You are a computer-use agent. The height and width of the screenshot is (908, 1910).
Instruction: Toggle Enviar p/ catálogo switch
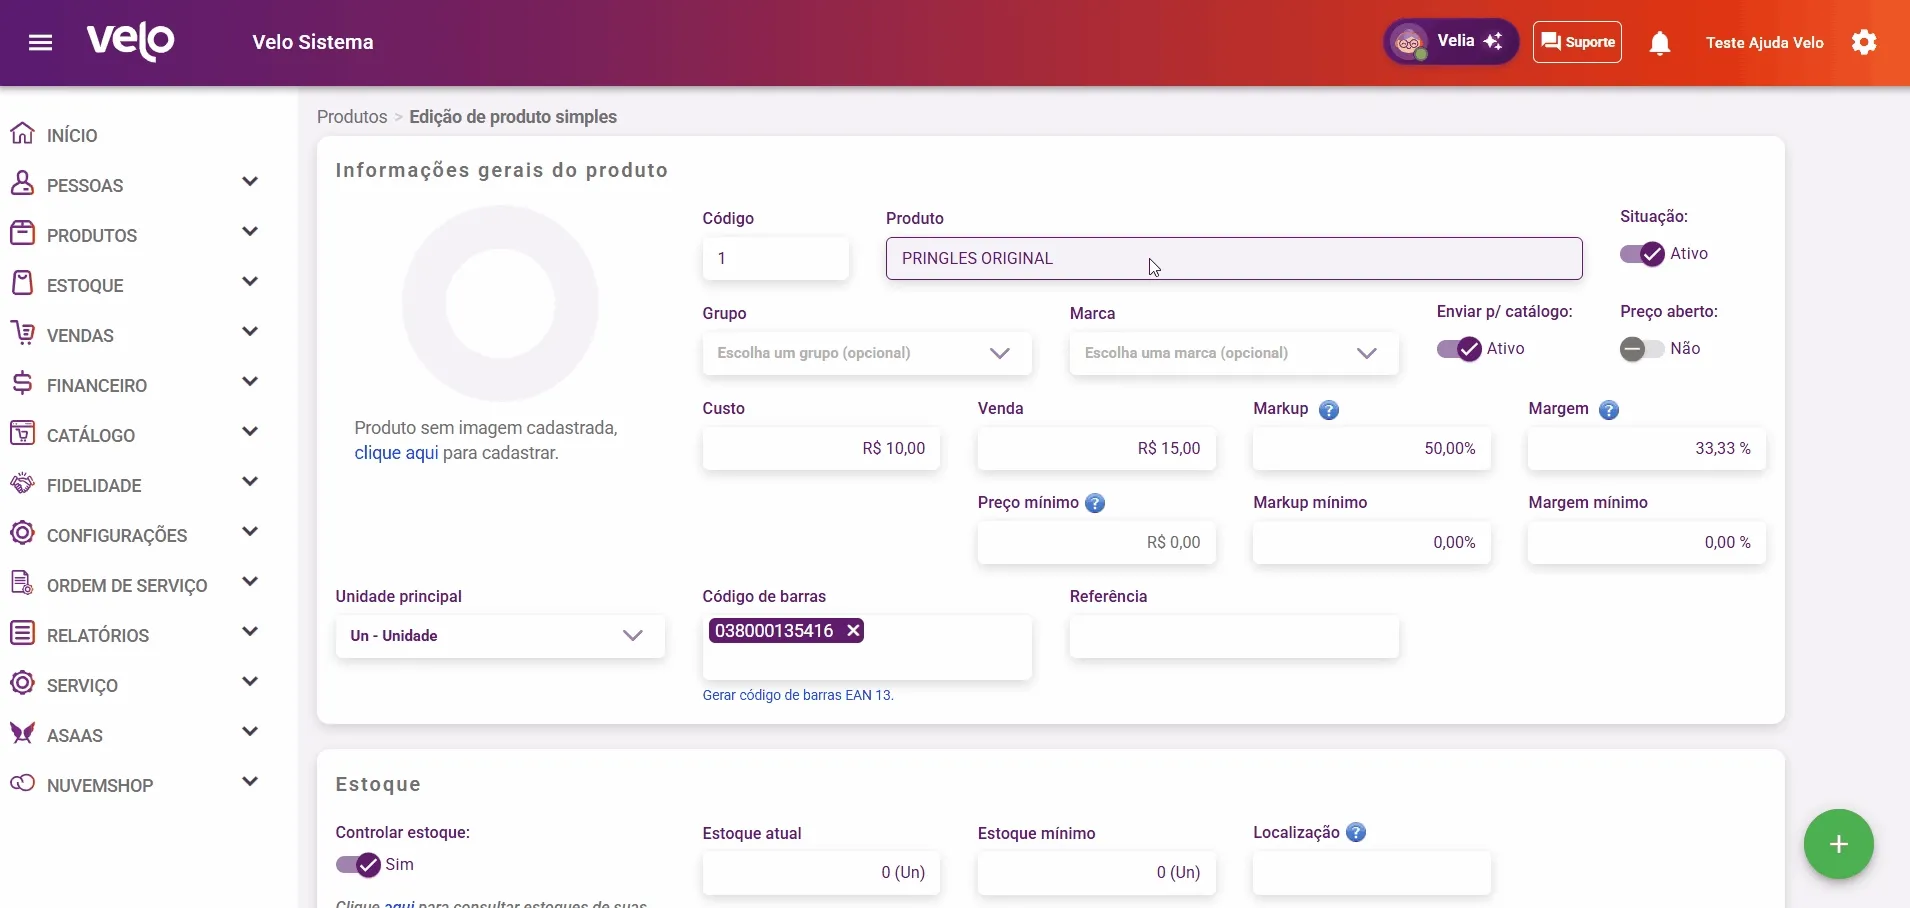[1459, 349]
